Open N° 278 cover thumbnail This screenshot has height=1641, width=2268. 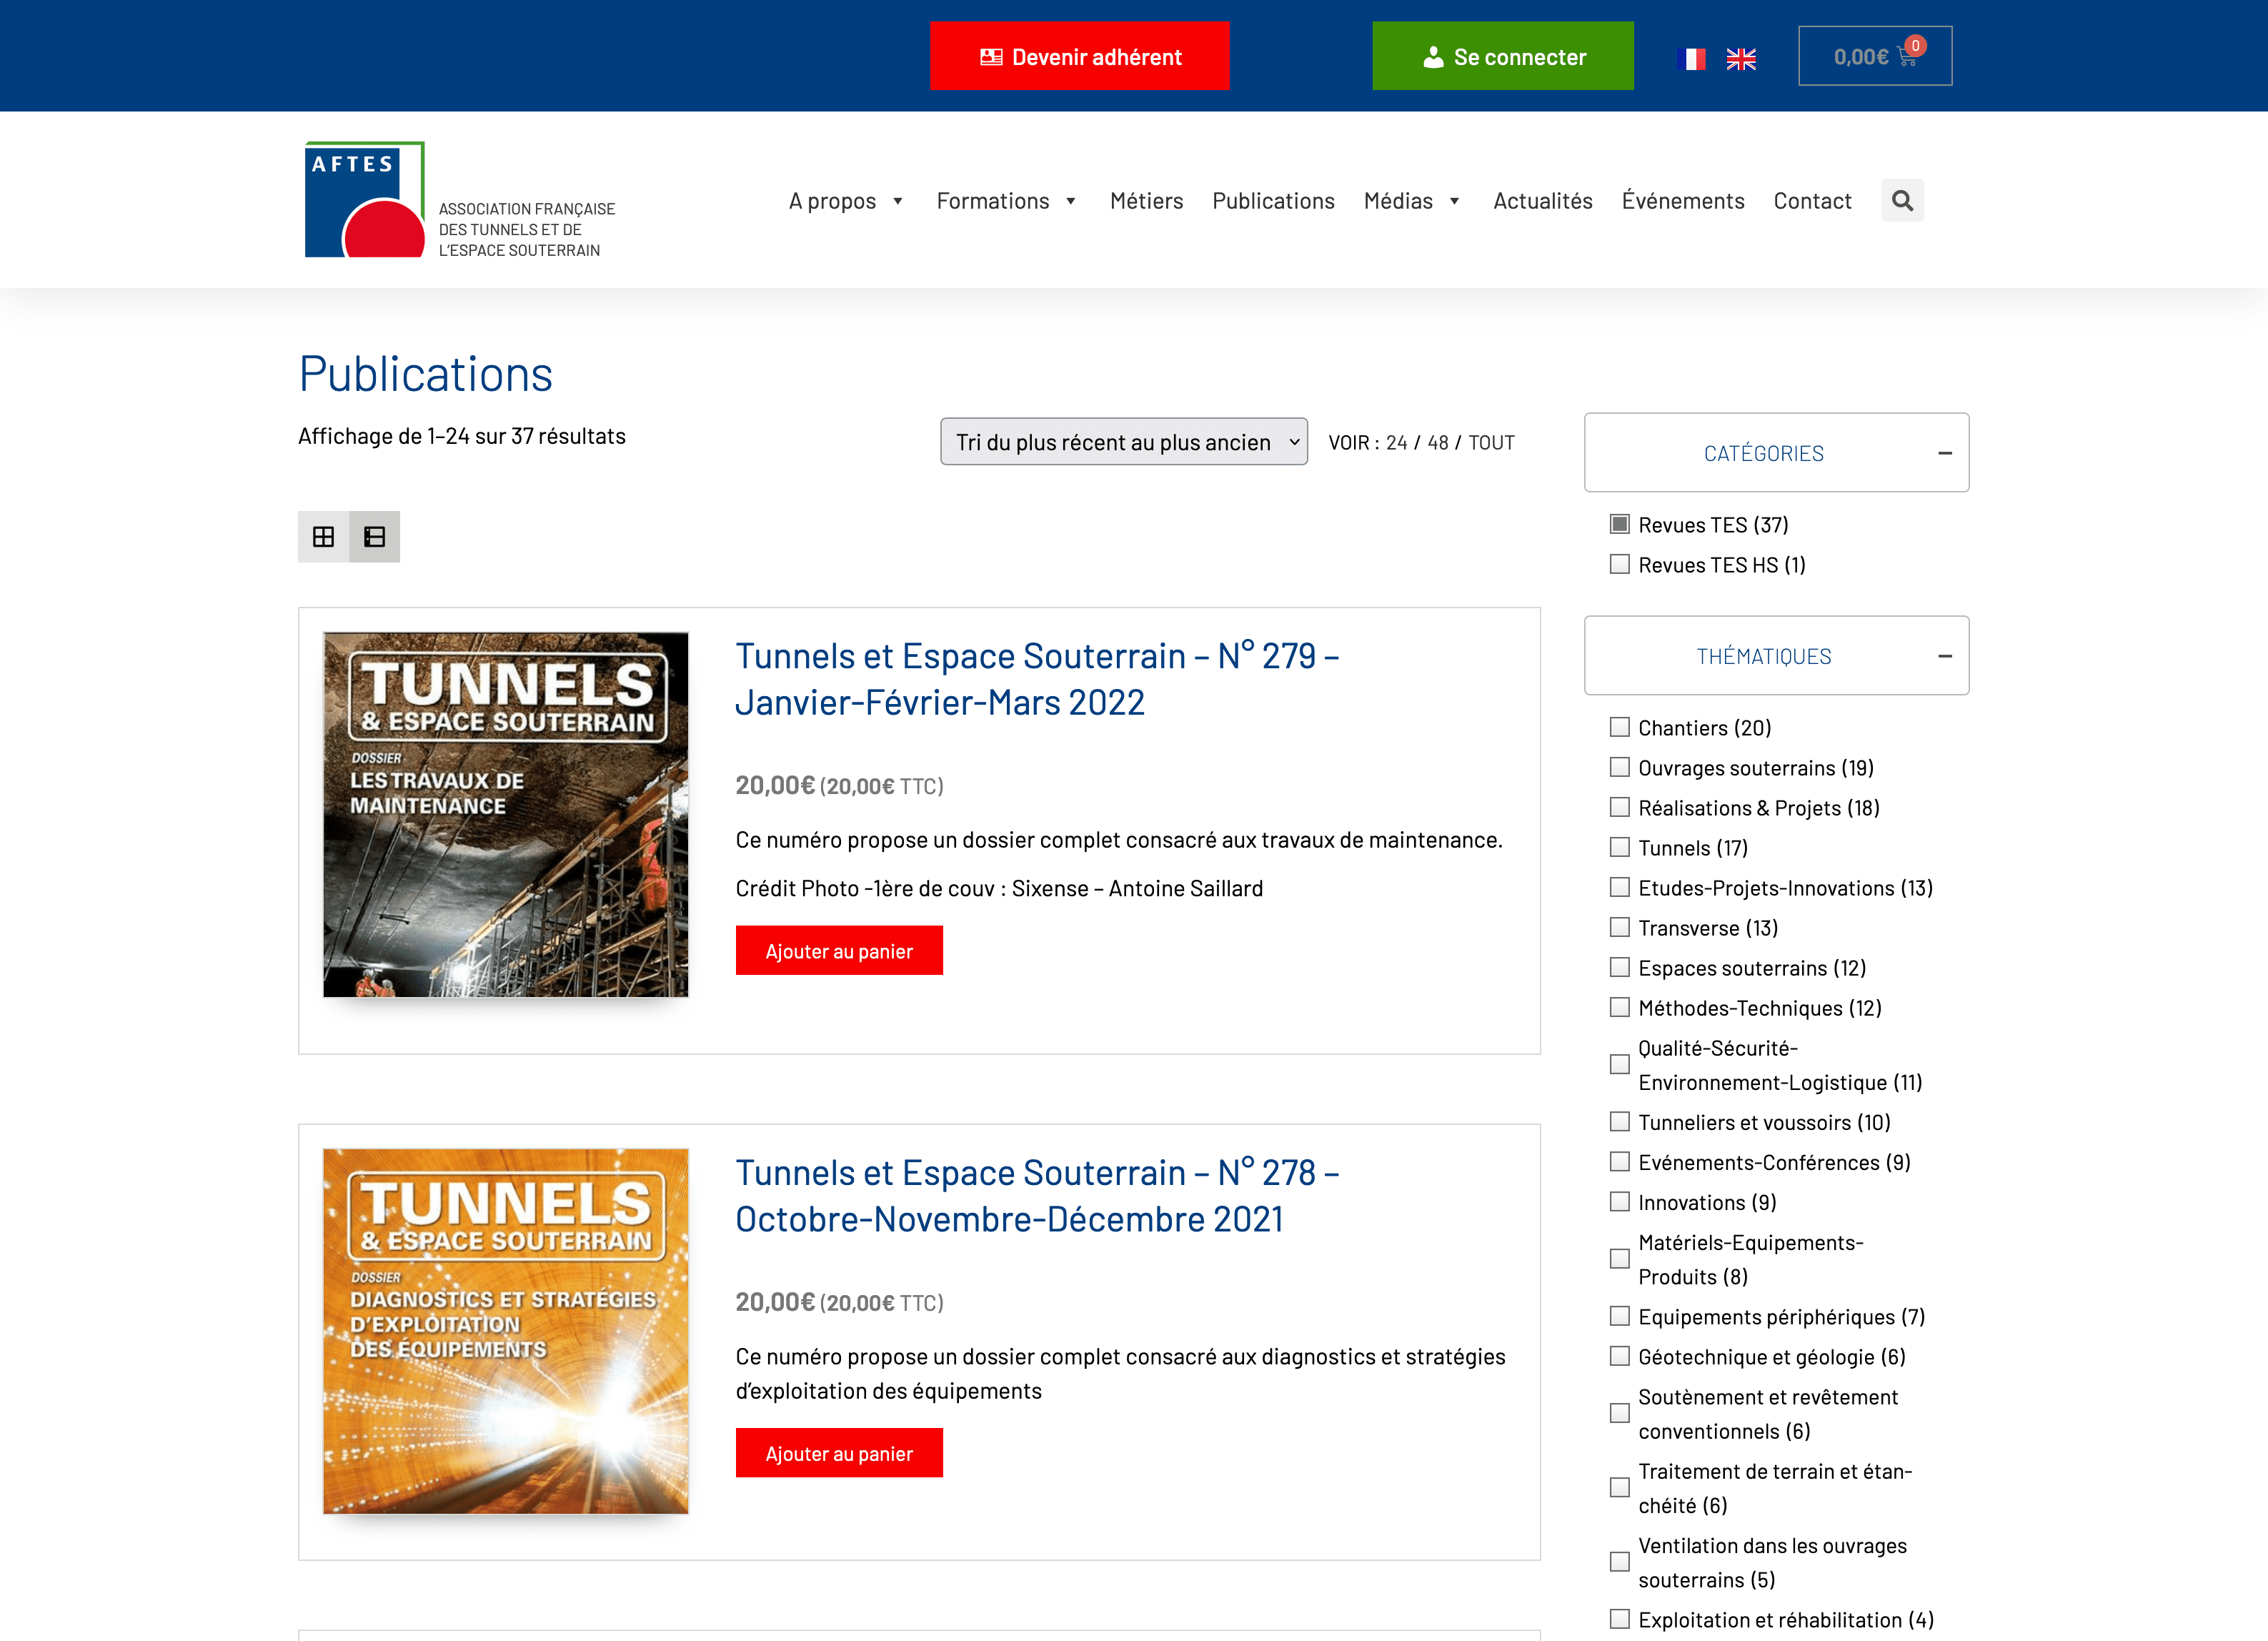coord(506,1331)
